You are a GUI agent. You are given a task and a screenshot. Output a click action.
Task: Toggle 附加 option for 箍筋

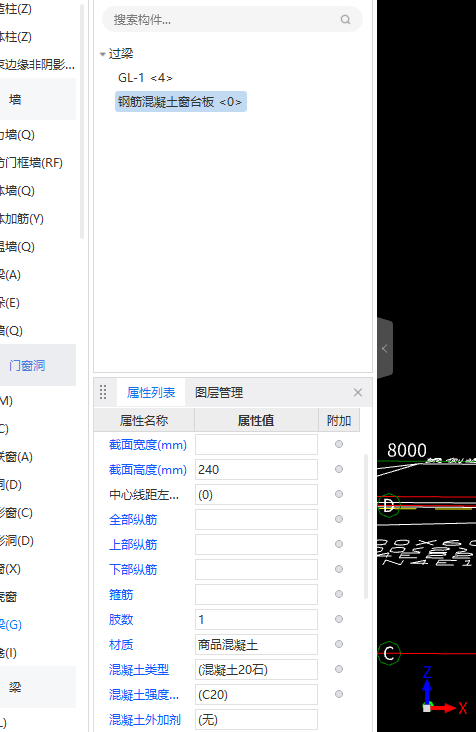[x=339, y=594]
